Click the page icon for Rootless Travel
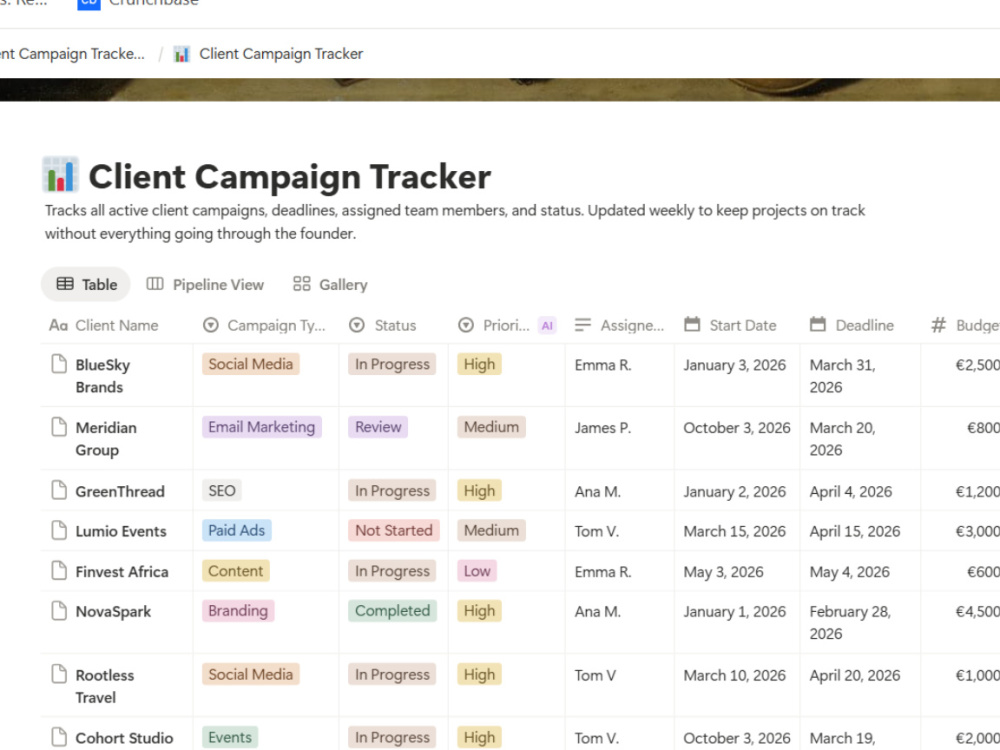Image resolution: width=1000 pixels, height=750 pixels. 59,674
